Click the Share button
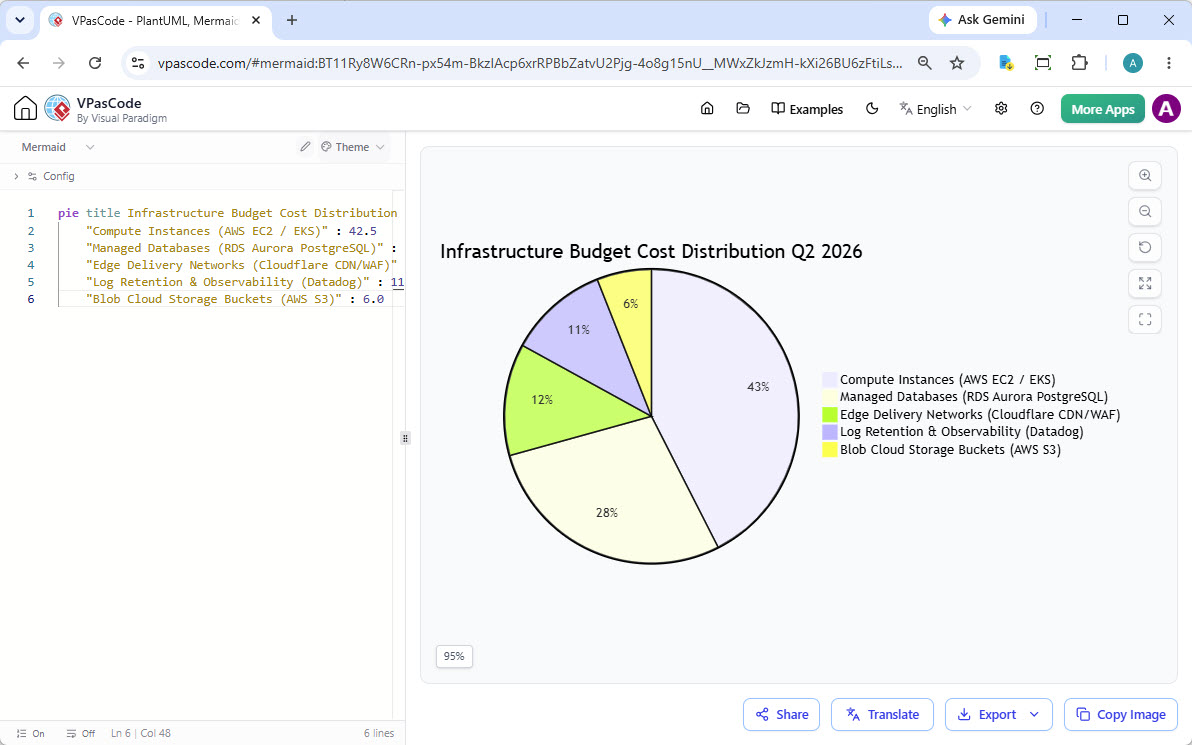1192x745 pixels. pos(781,715)
